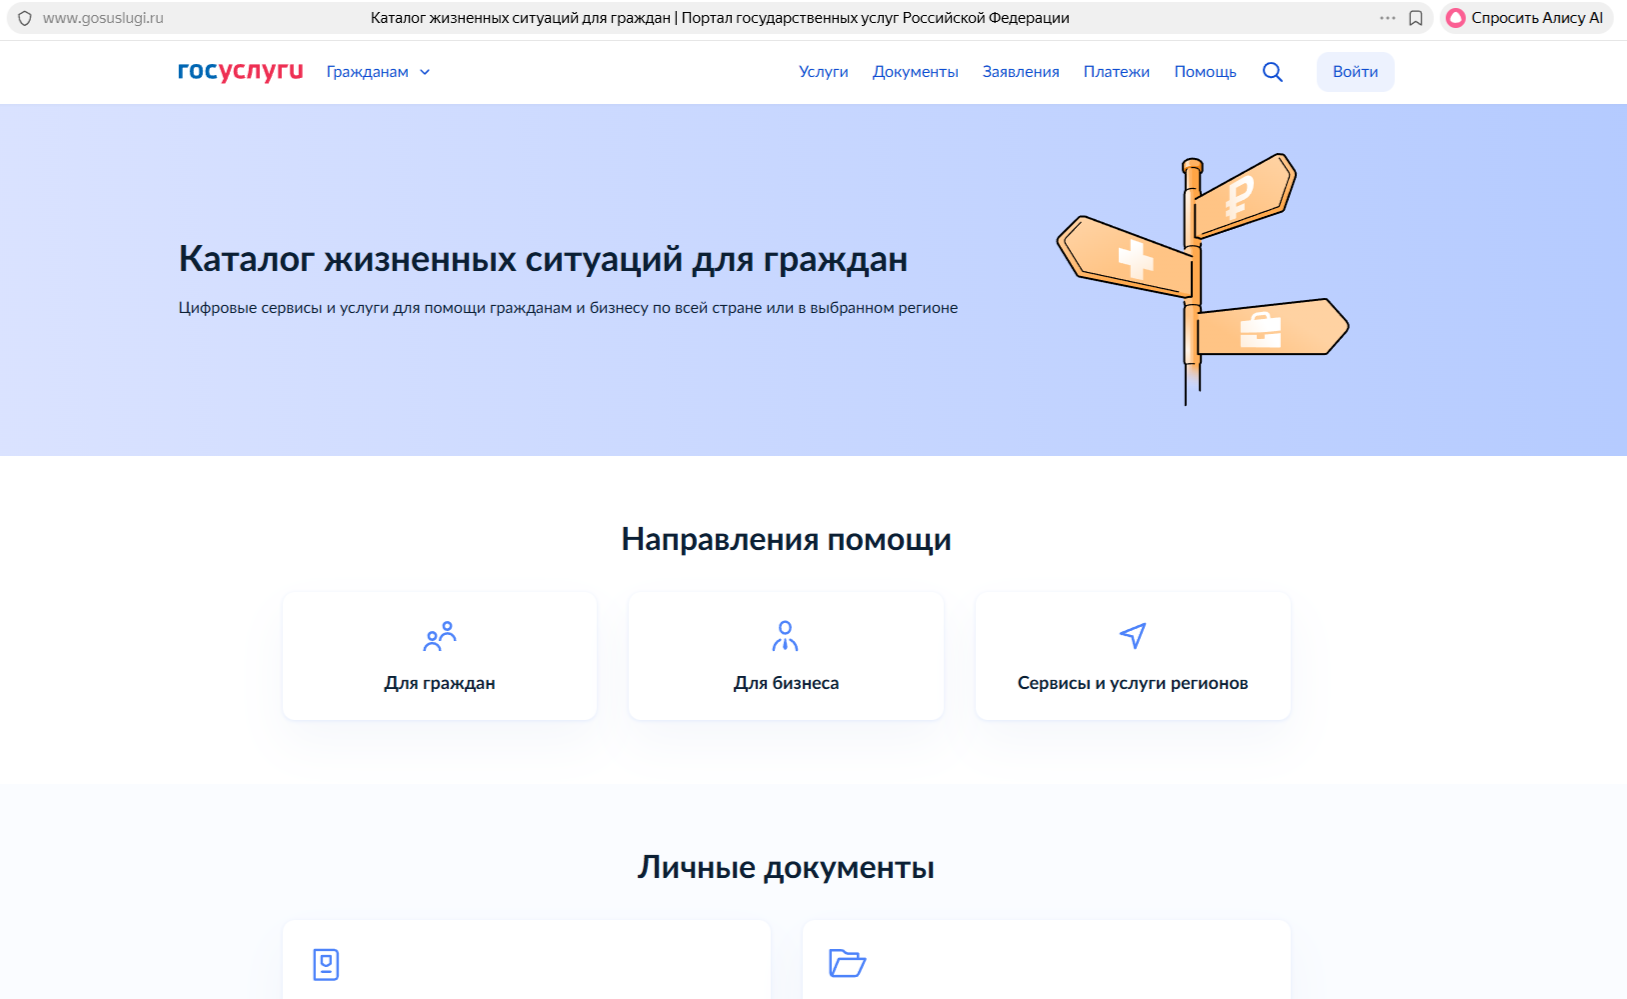
Task: Open the Услуги menu item
Action: point(823,72)
